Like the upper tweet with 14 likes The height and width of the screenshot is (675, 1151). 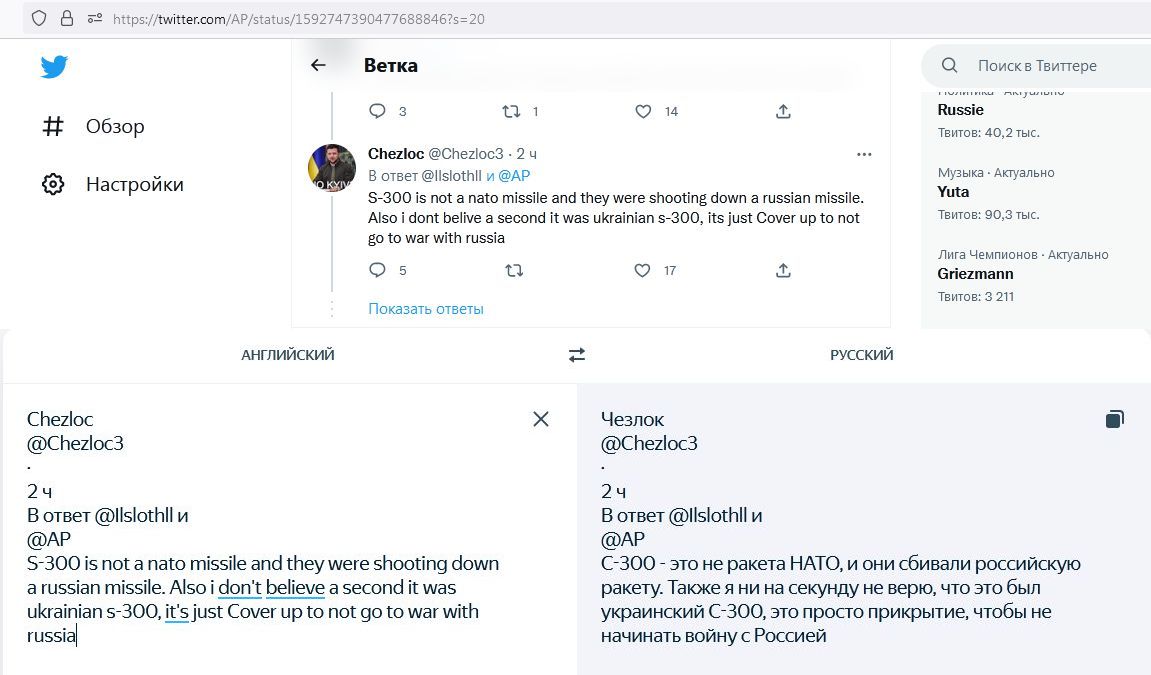pos(643,112)
